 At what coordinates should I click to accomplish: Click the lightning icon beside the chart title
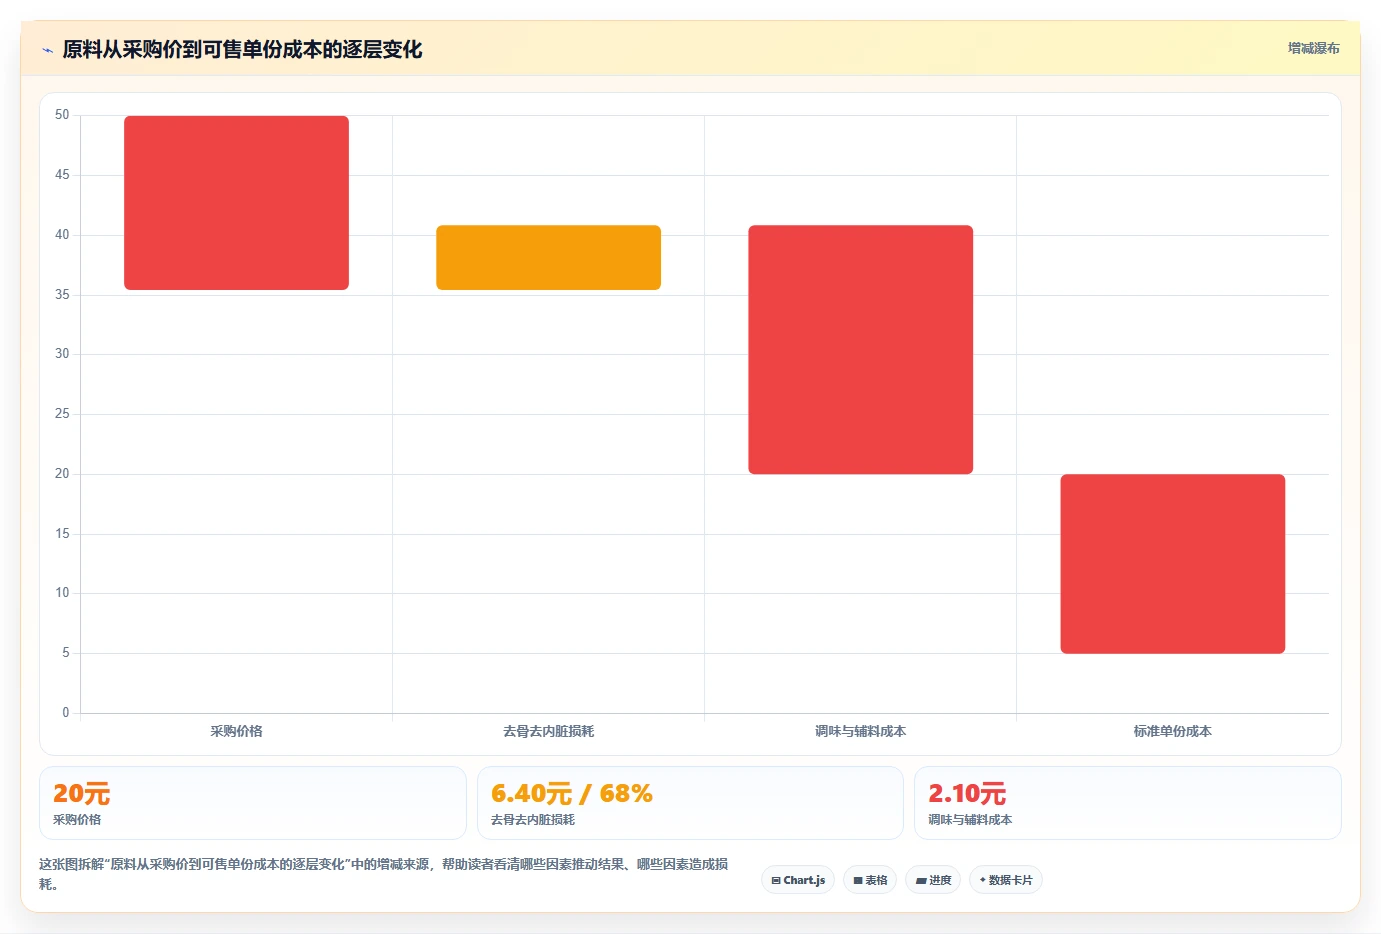coord(47,50)
